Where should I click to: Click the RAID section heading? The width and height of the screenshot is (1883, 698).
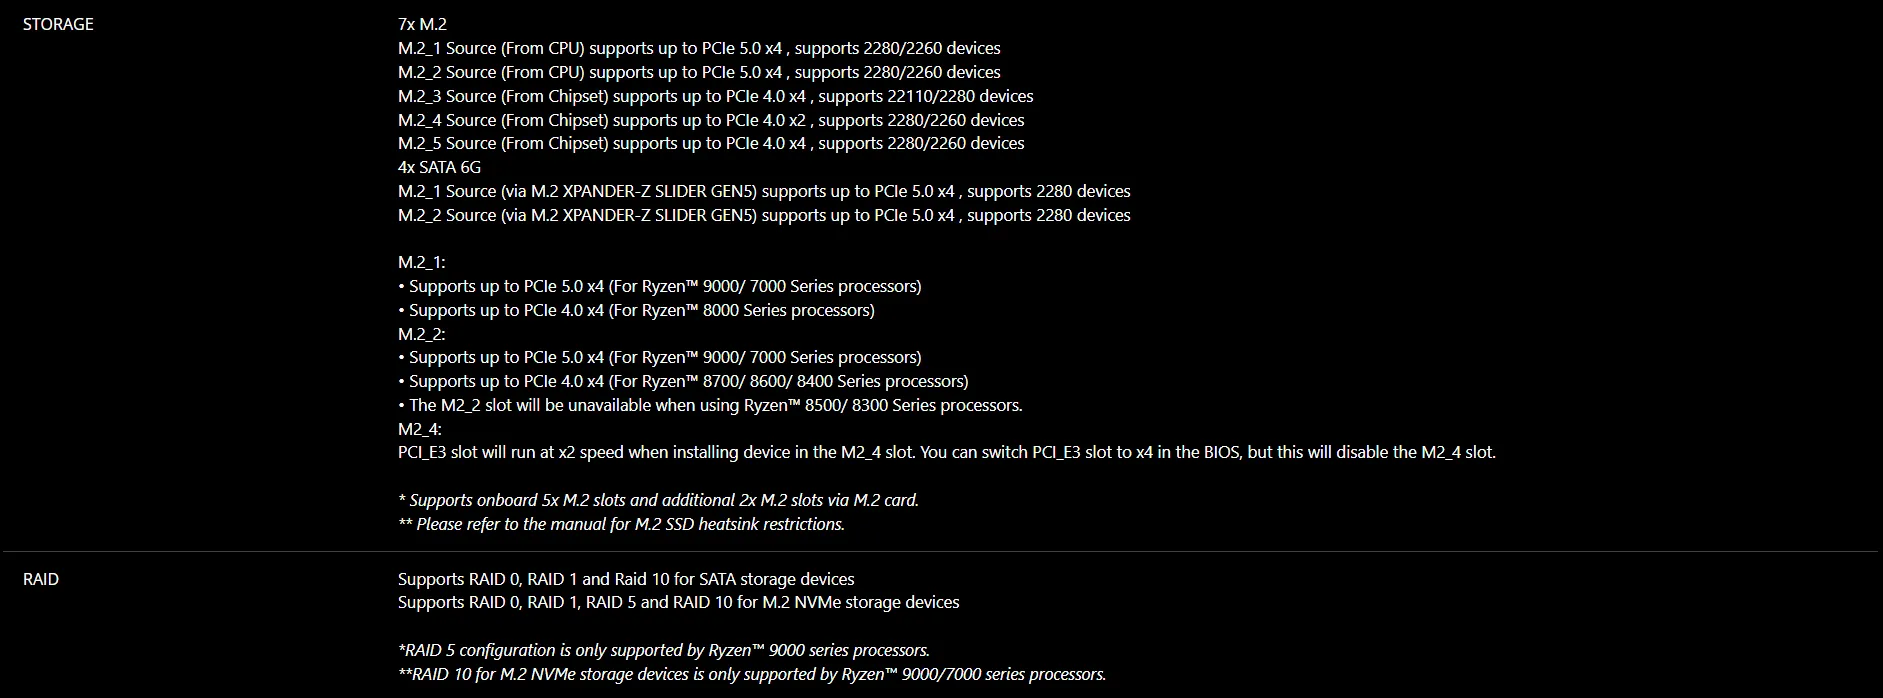pyautogui.click(x=41, y=579)
